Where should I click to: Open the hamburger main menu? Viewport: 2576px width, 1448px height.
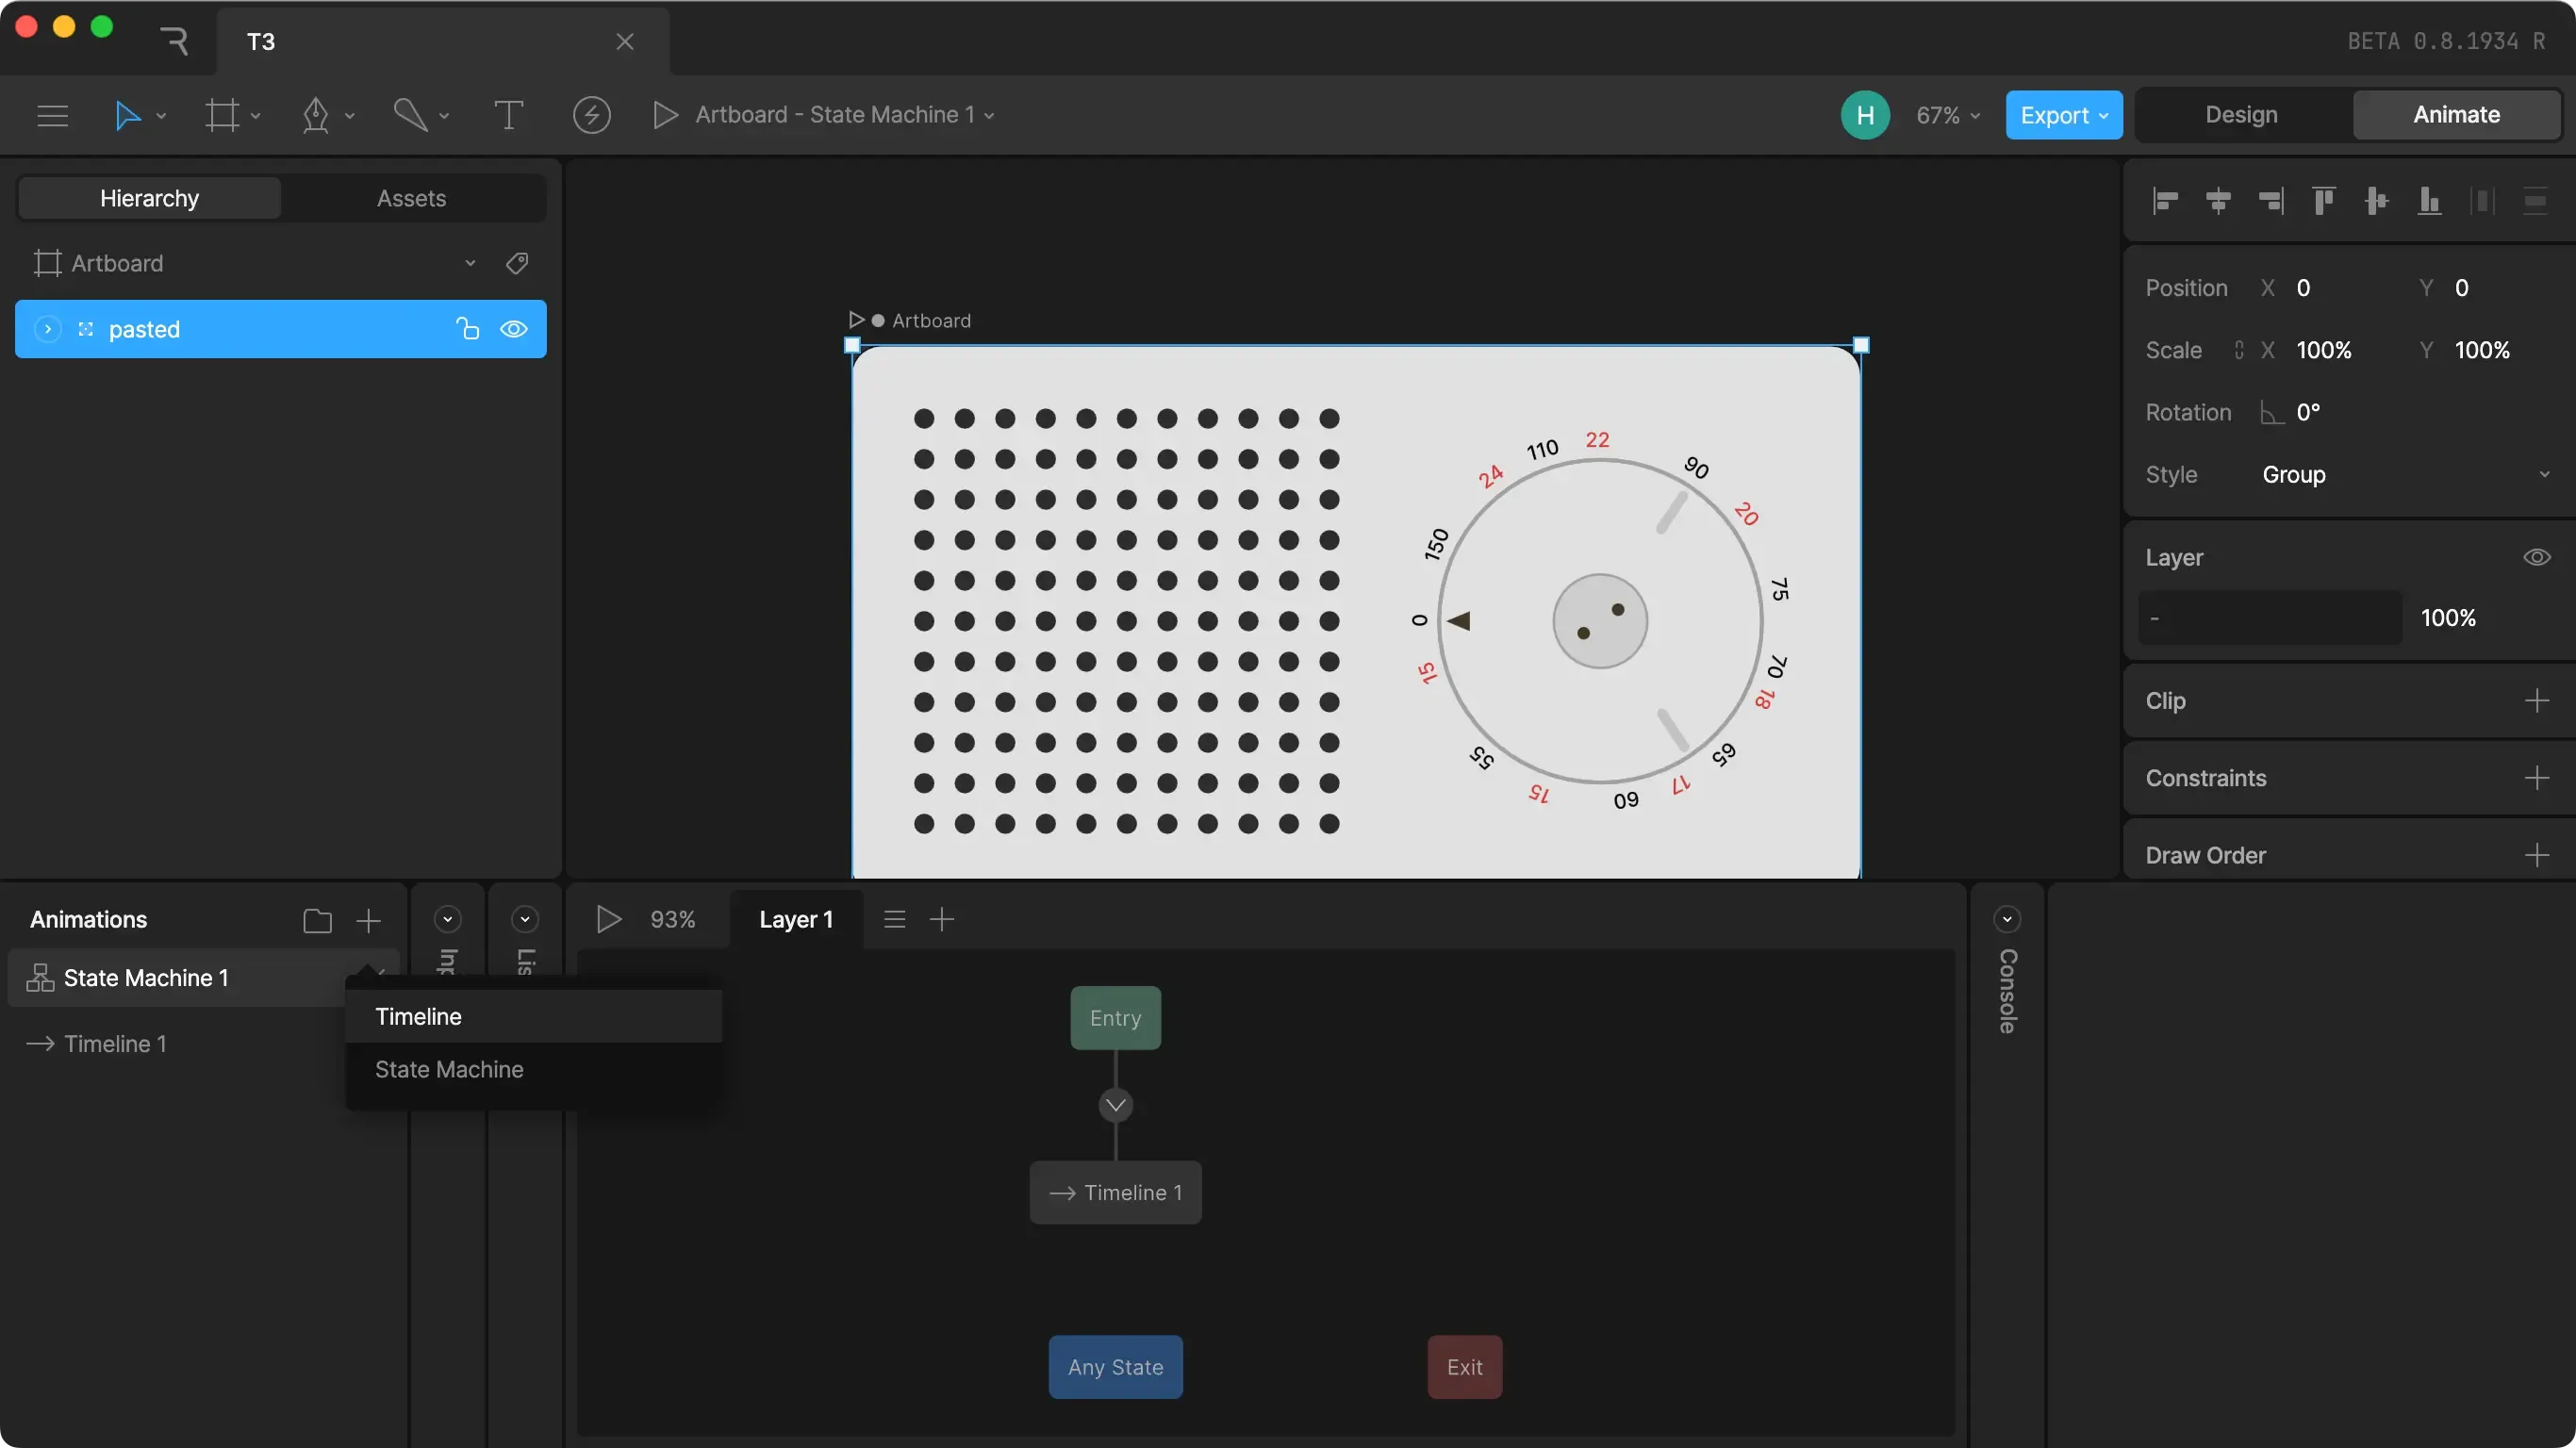(x=52, y=115)
